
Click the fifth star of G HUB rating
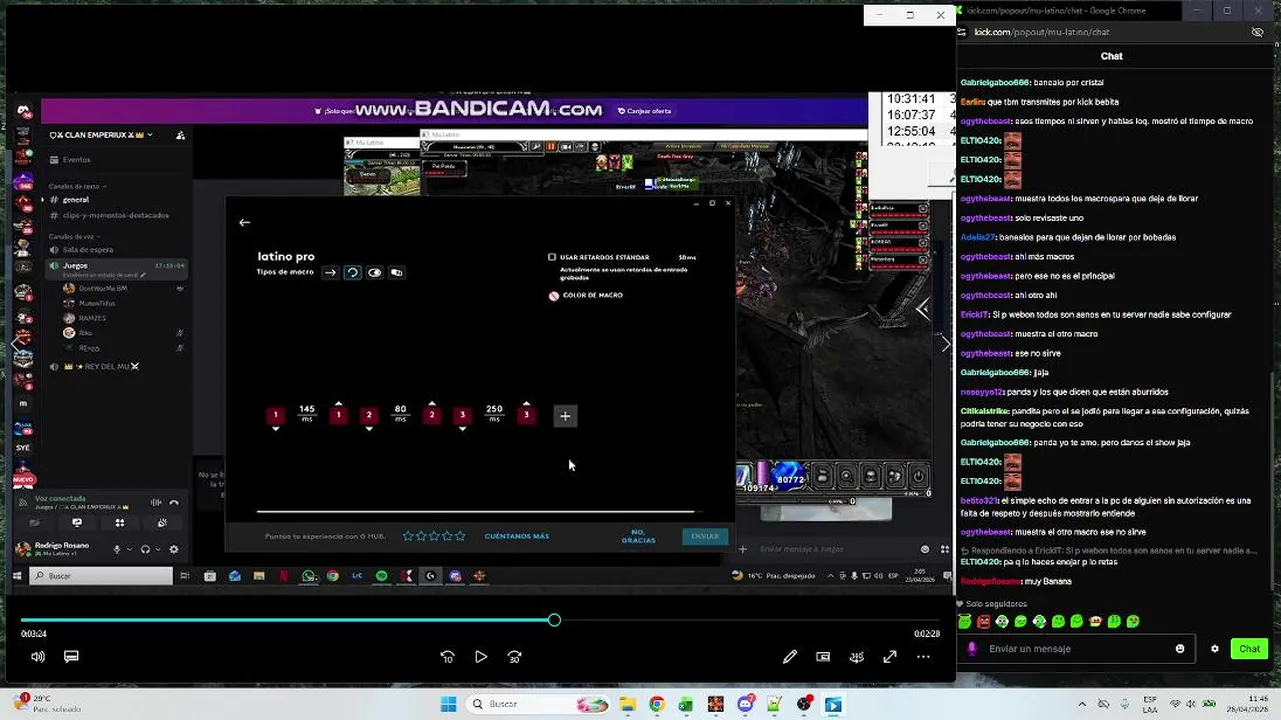click(460, 536)
